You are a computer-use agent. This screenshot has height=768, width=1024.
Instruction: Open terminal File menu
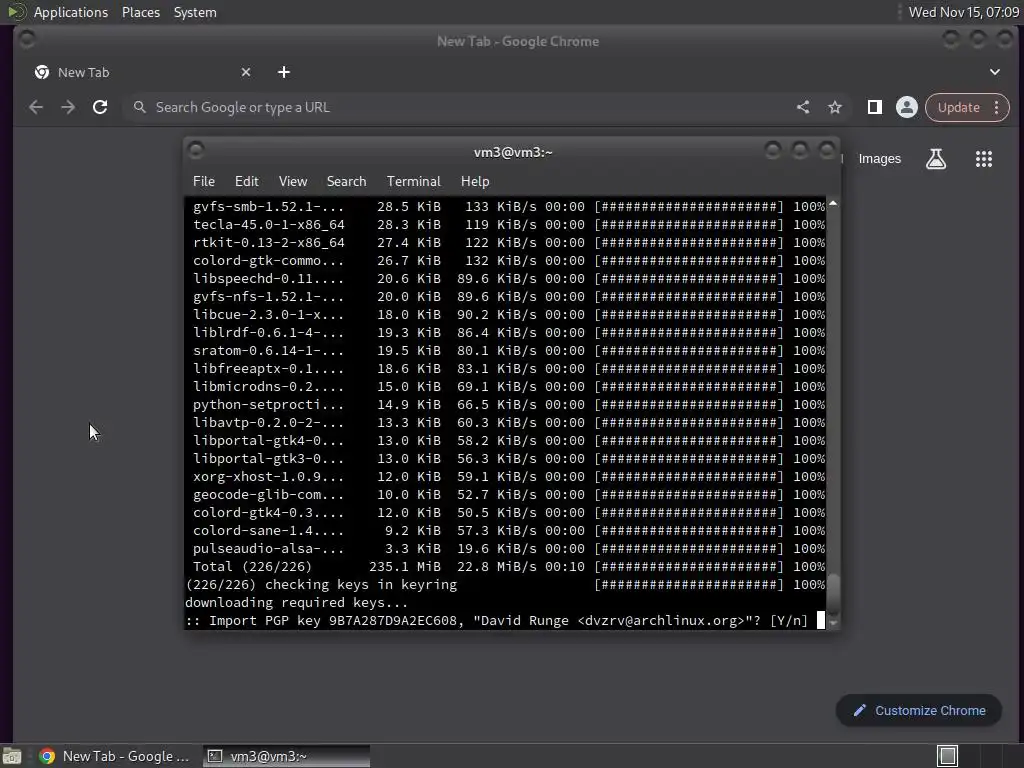(204, 182)
